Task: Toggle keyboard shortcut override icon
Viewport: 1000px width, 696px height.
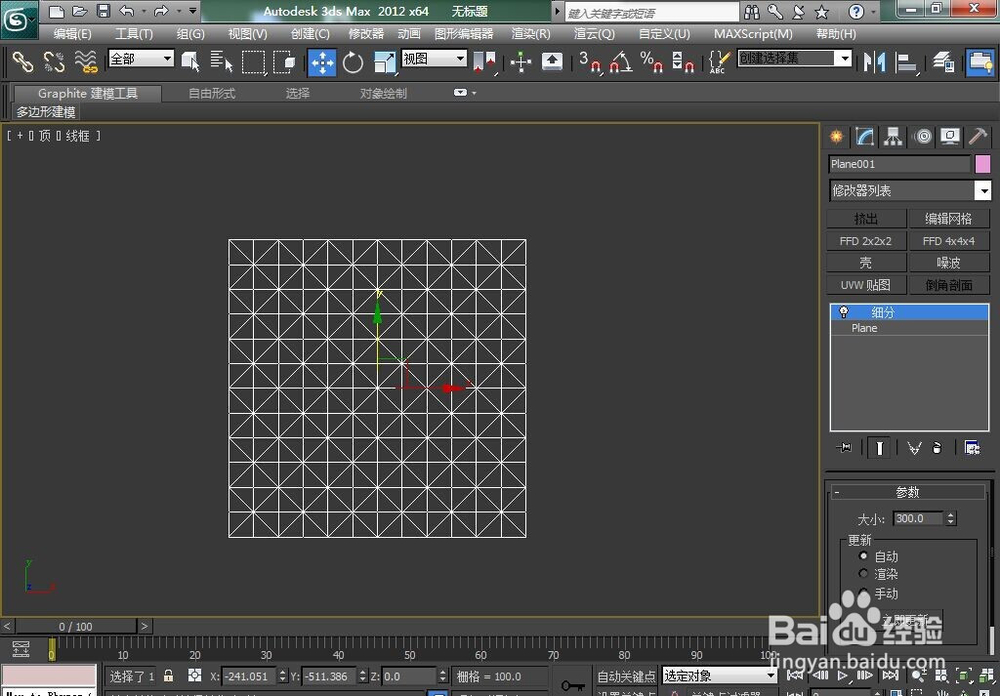Action: pos(552,62)
